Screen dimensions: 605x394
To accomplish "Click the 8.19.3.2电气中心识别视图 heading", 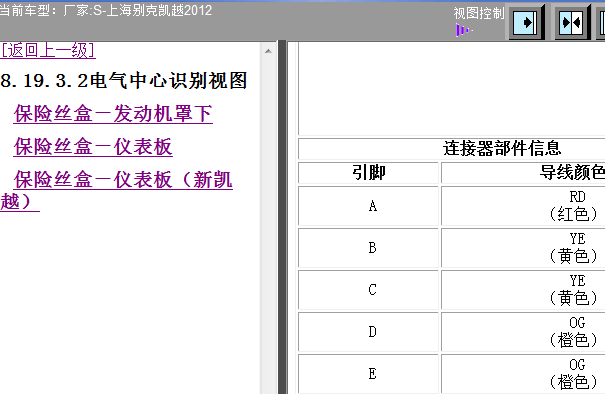I will click(x=123, y=81).
